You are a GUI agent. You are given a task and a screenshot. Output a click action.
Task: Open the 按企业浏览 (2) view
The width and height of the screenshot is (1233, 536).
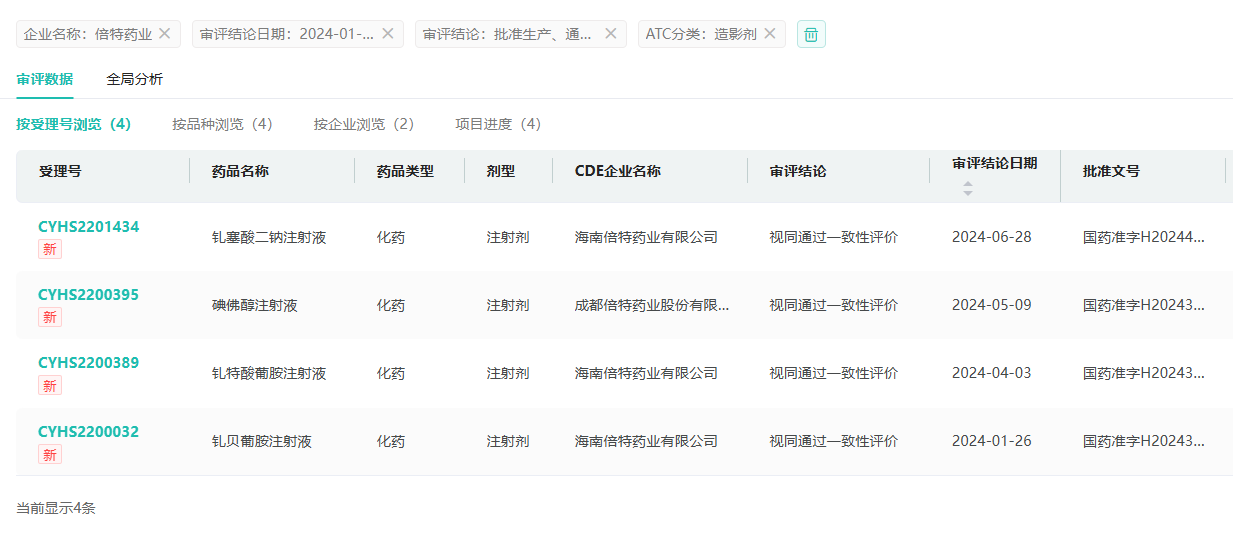[x=363, y=124]
